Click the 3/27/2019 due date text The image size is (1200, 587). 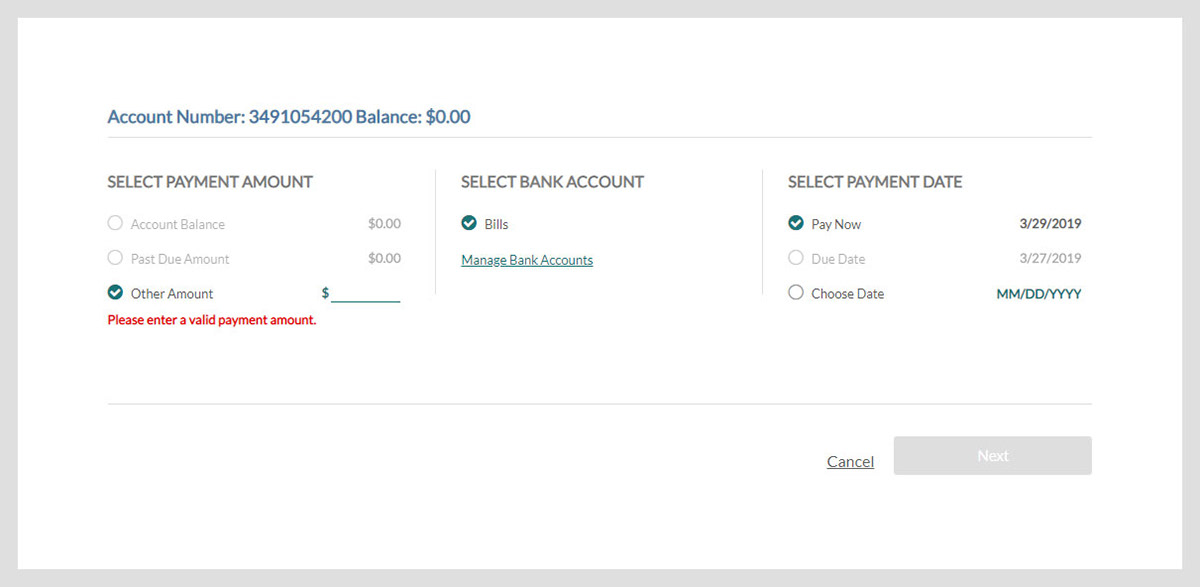(1050, 258)
